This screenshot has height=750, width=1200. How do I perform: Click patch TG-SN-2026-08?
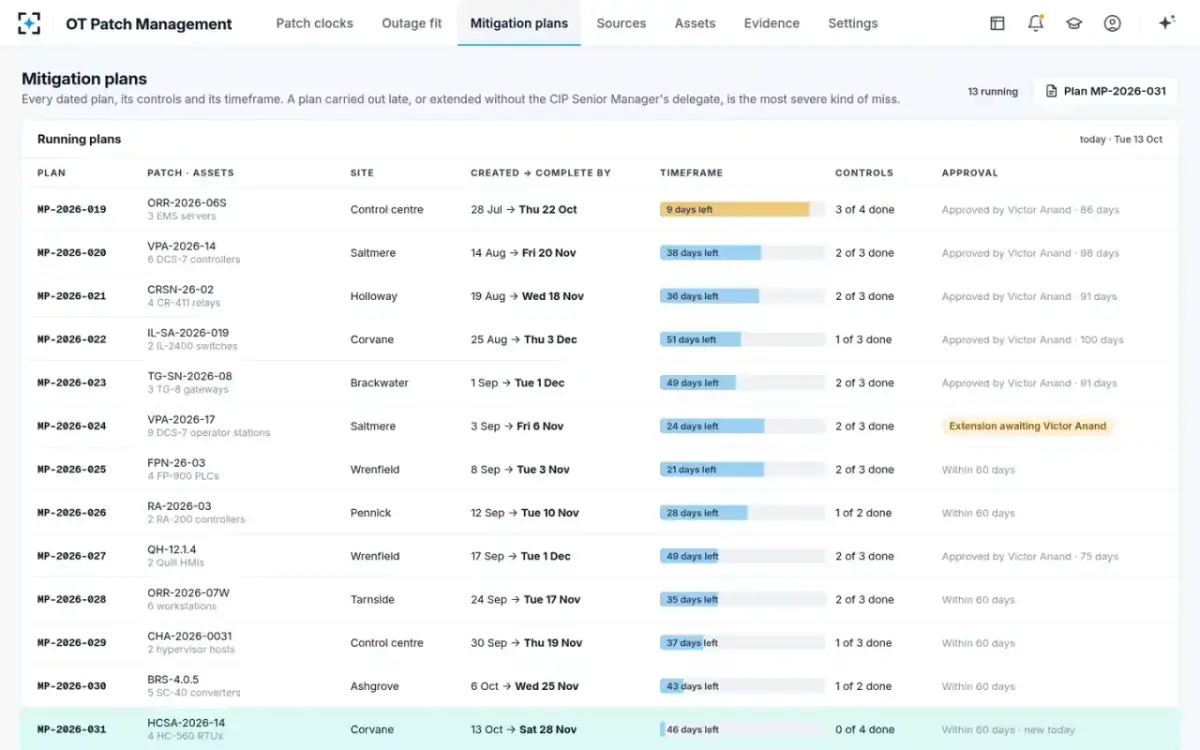189,376
